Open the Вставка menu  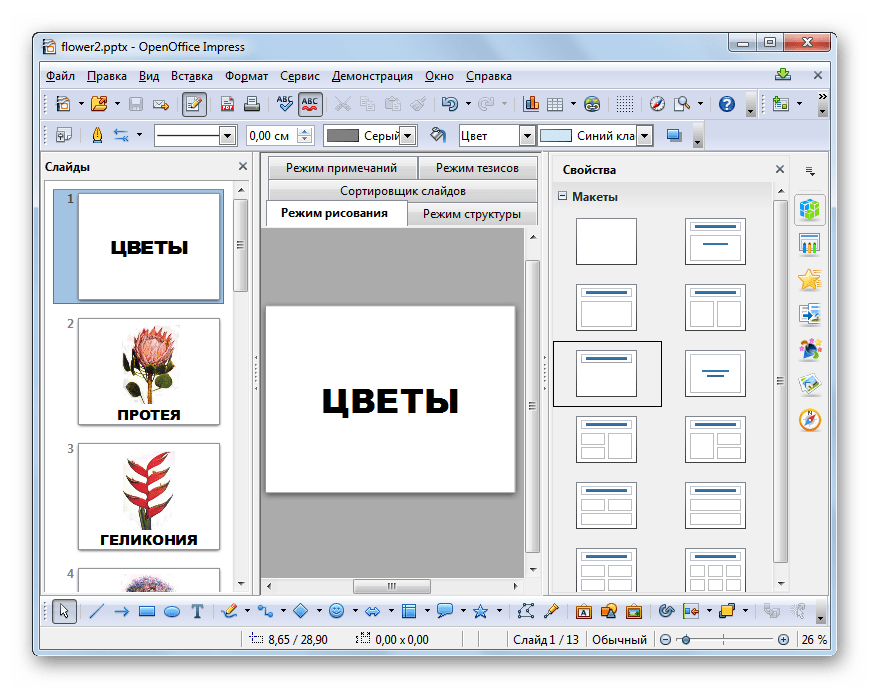click(x=191, y=76)
